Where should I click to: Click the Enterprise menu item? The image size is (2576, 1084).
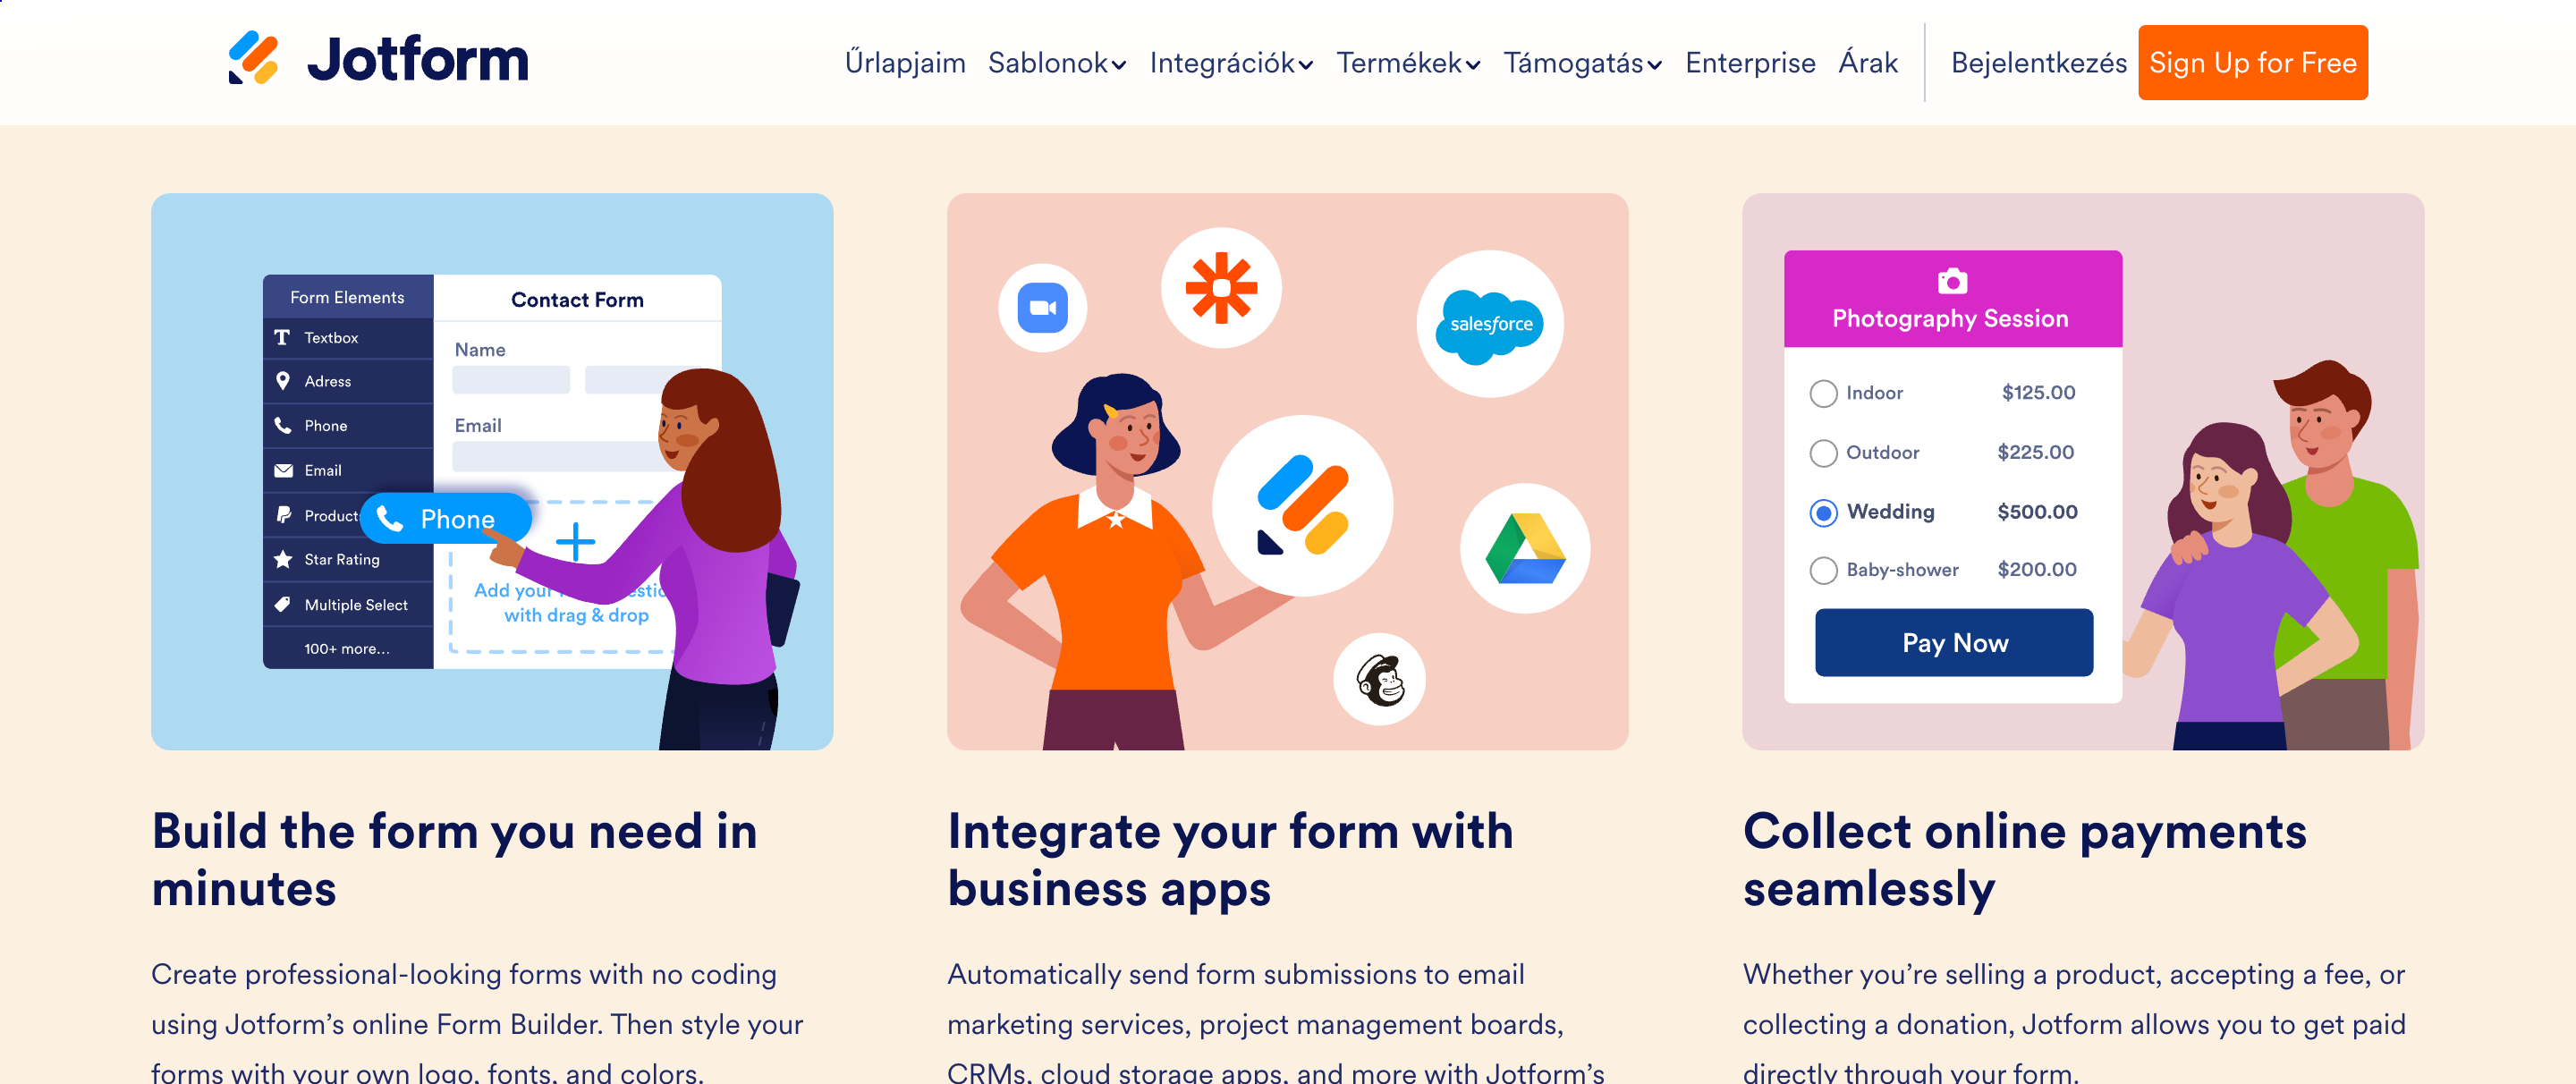pos(1748,63)
